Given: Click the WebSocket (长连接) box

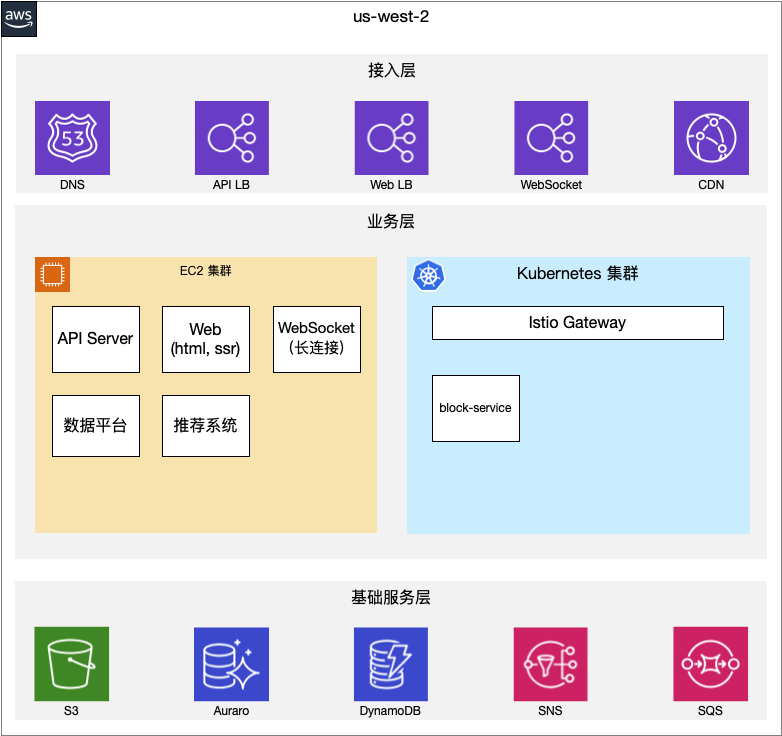Looking at the screenshot, I should (x=317, y=340).
